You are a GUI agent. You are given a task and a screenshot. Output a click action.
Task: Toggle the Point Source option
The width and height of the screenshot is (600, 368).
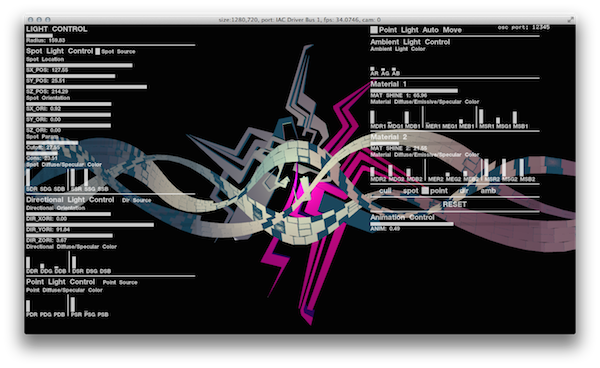click(x=120, y=282)
